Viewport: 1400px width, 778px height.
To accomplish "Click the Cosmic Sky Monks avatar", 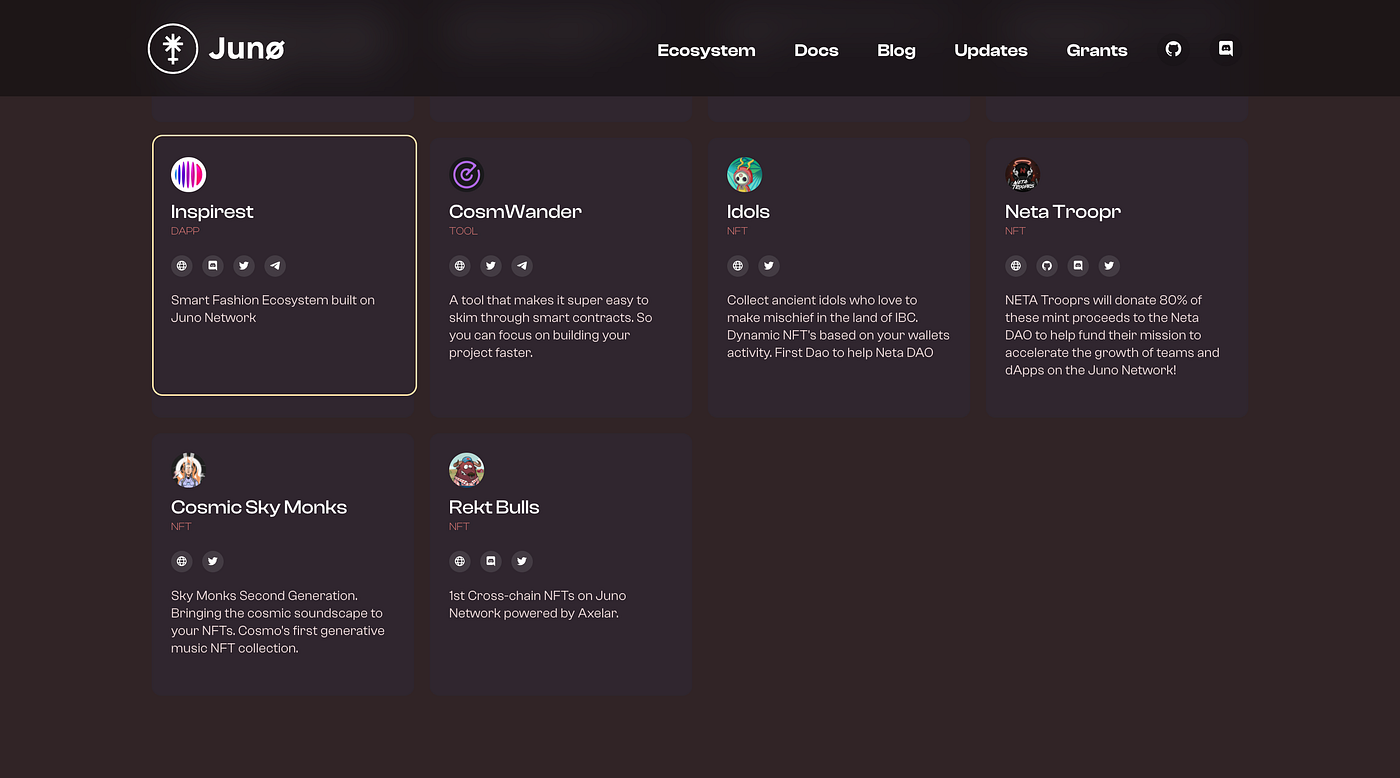I will (188, 470).
